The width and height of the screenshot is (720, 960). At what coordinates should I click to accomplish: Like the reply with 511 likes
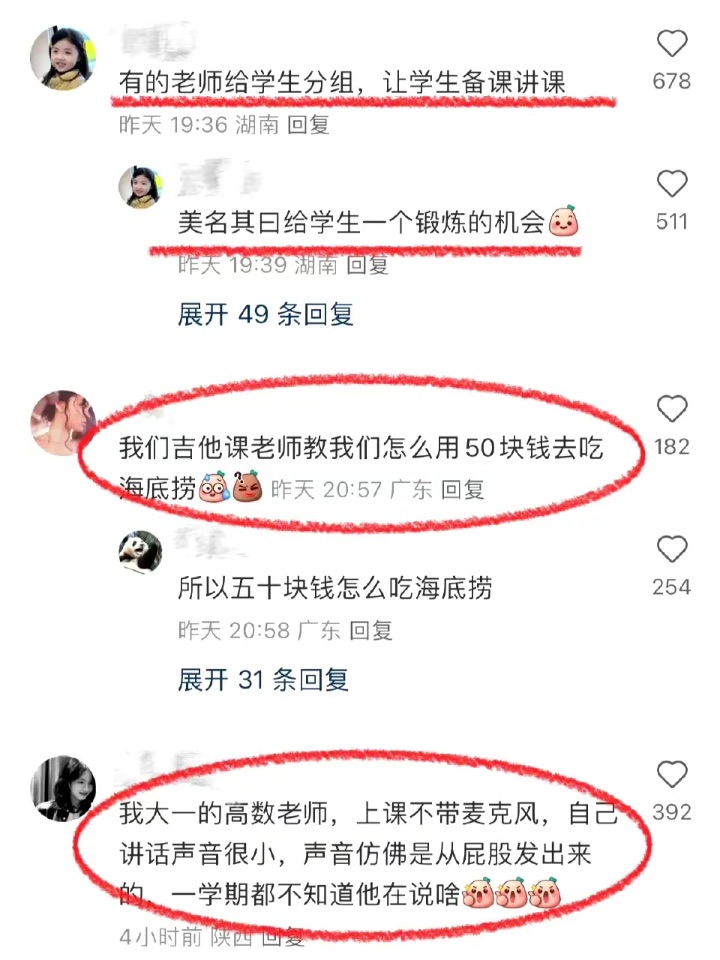[672, 184]
